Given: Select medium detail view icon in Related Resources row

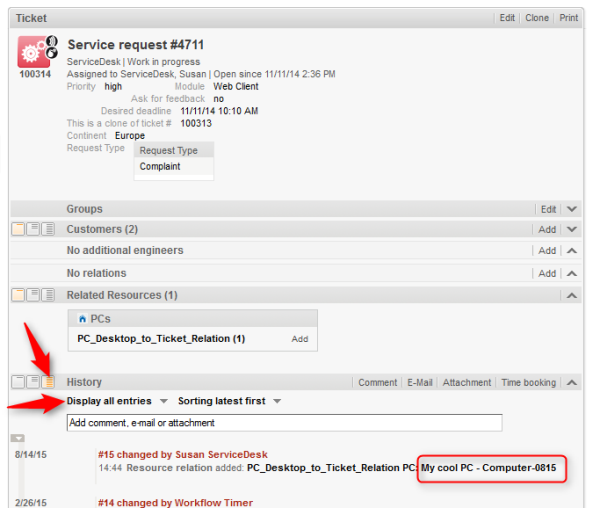Looking at the screenshot, I should (x=33, y=295).
